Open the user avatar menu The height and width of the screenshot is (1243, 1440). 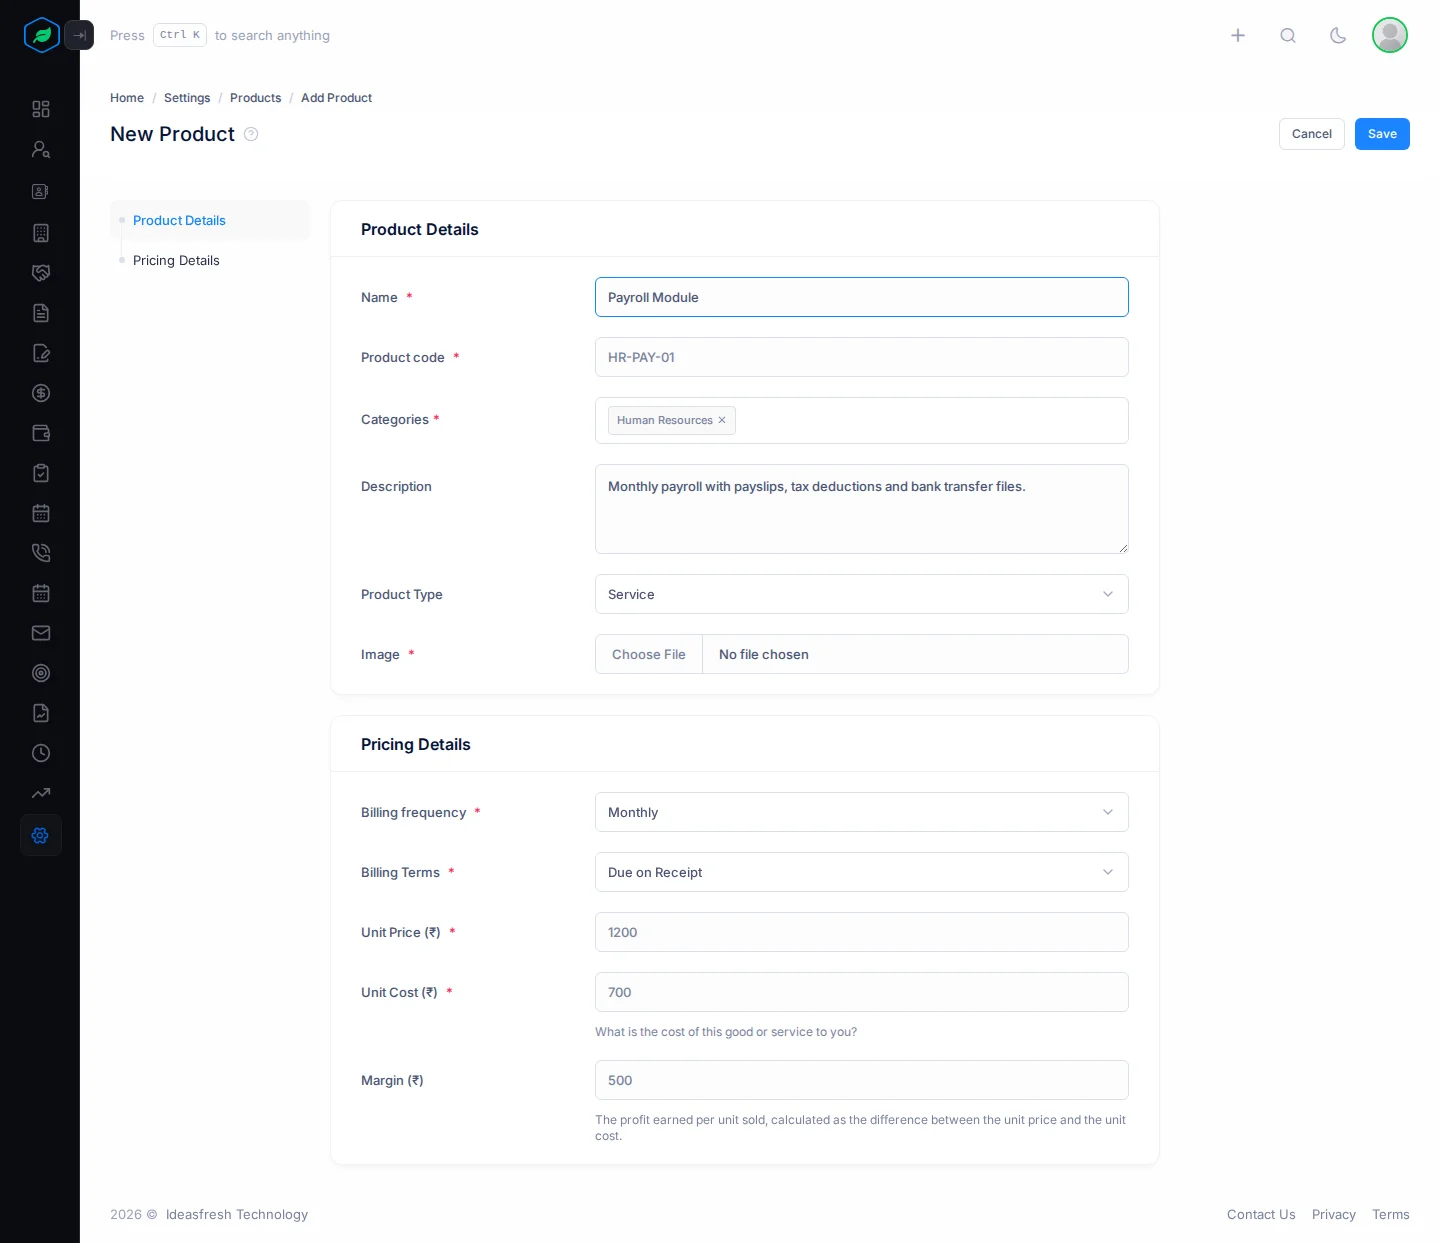(x=1390, y=35)
